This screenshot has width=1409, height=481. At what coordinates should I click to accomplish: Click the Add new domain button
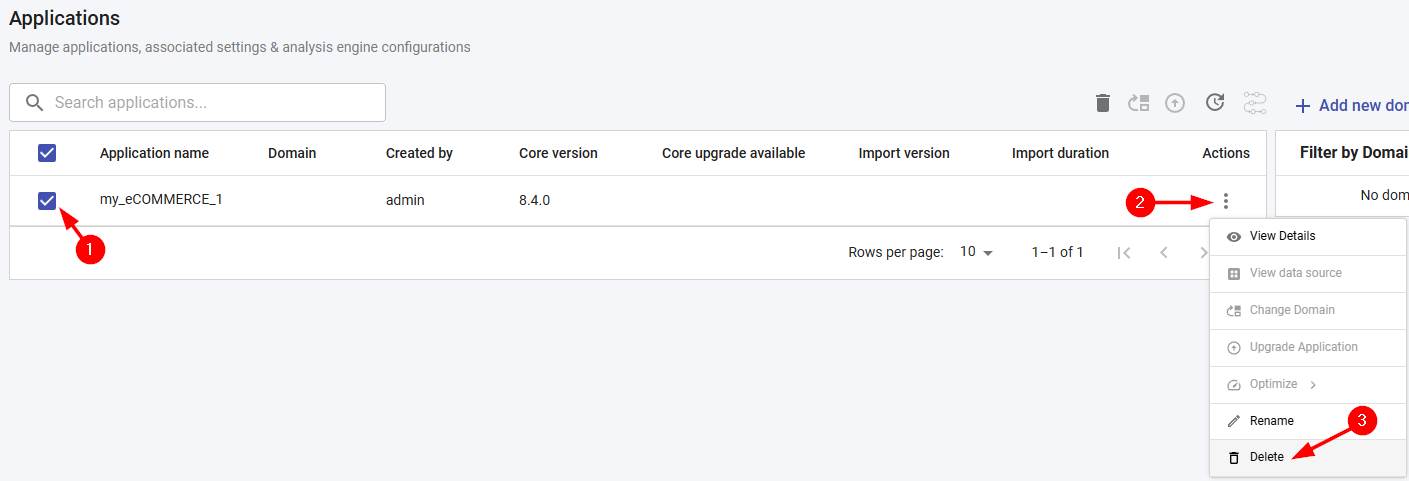click(1352, 105)
